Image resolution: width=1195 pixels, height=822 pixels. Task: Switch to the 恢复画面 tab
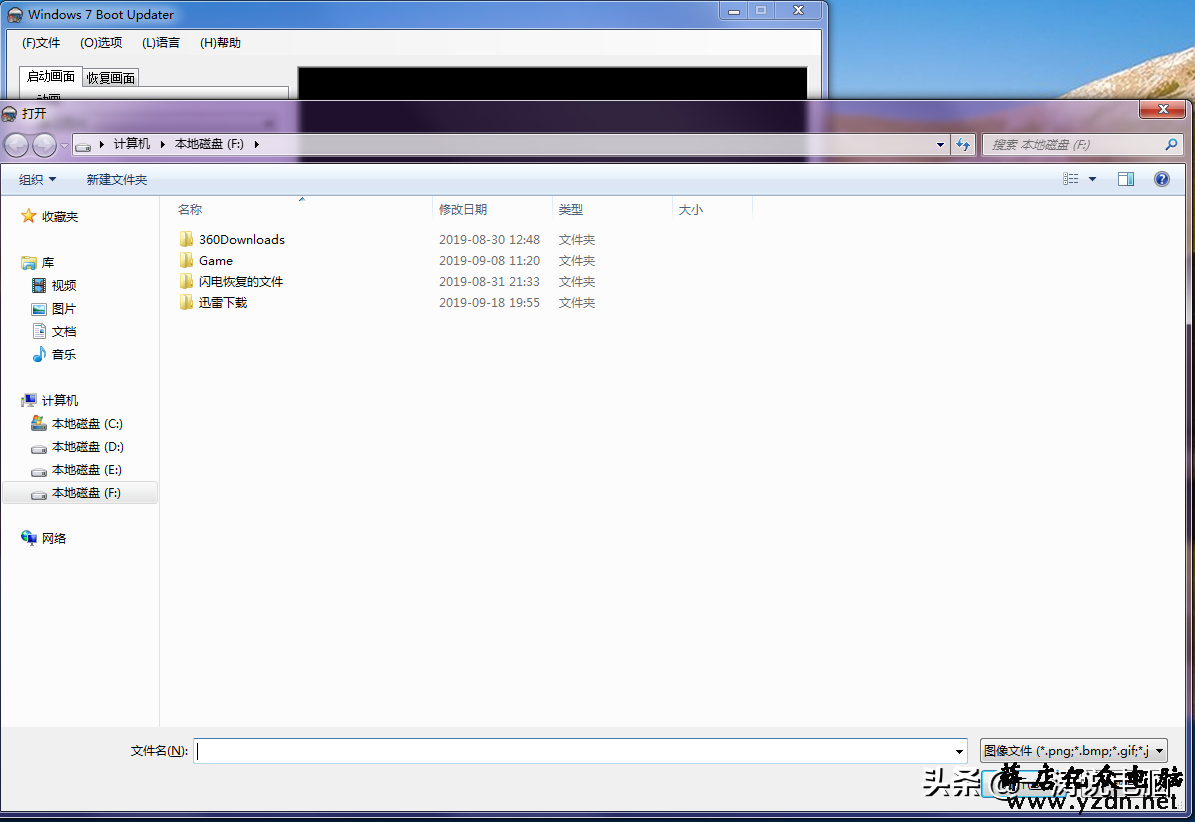[x=111, y=78]
